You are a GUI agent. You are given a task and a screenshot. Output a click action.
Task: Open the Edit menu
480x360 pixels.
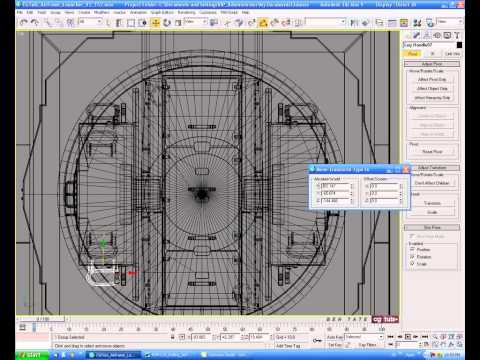[x=30, y=12]
